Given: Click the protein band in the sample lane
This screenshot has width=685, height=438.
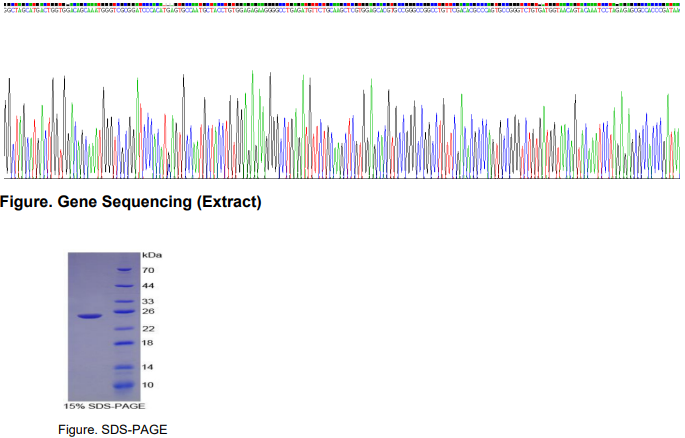Looking at the screenshot, I should [x=90, y=317].
